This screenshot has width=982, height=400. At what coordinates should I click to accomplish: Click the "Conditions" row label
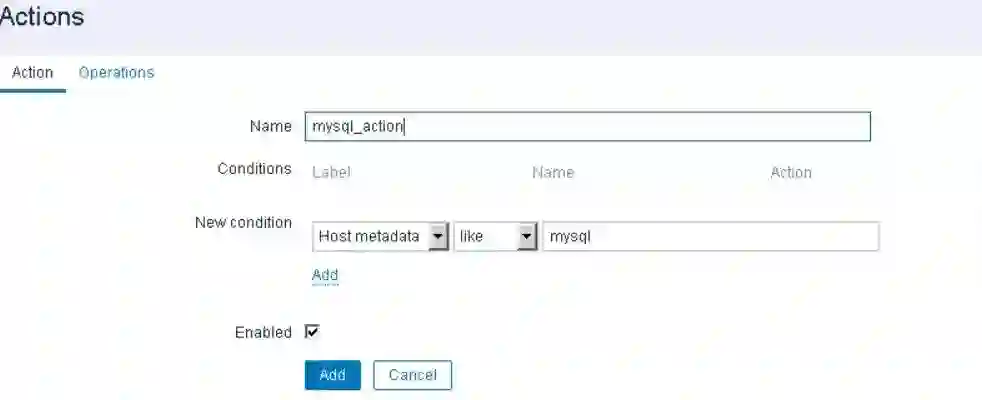click(x=254, y=169)
